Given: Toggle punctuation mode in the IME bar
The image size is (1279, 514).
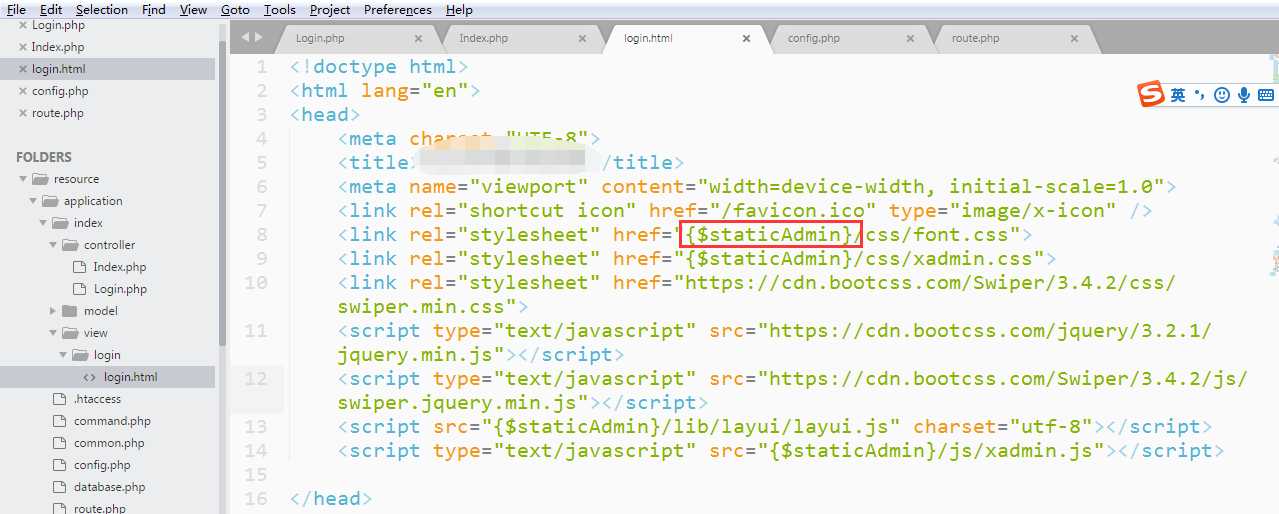Looking at the screenshot, I should [x=1199, y=95].
